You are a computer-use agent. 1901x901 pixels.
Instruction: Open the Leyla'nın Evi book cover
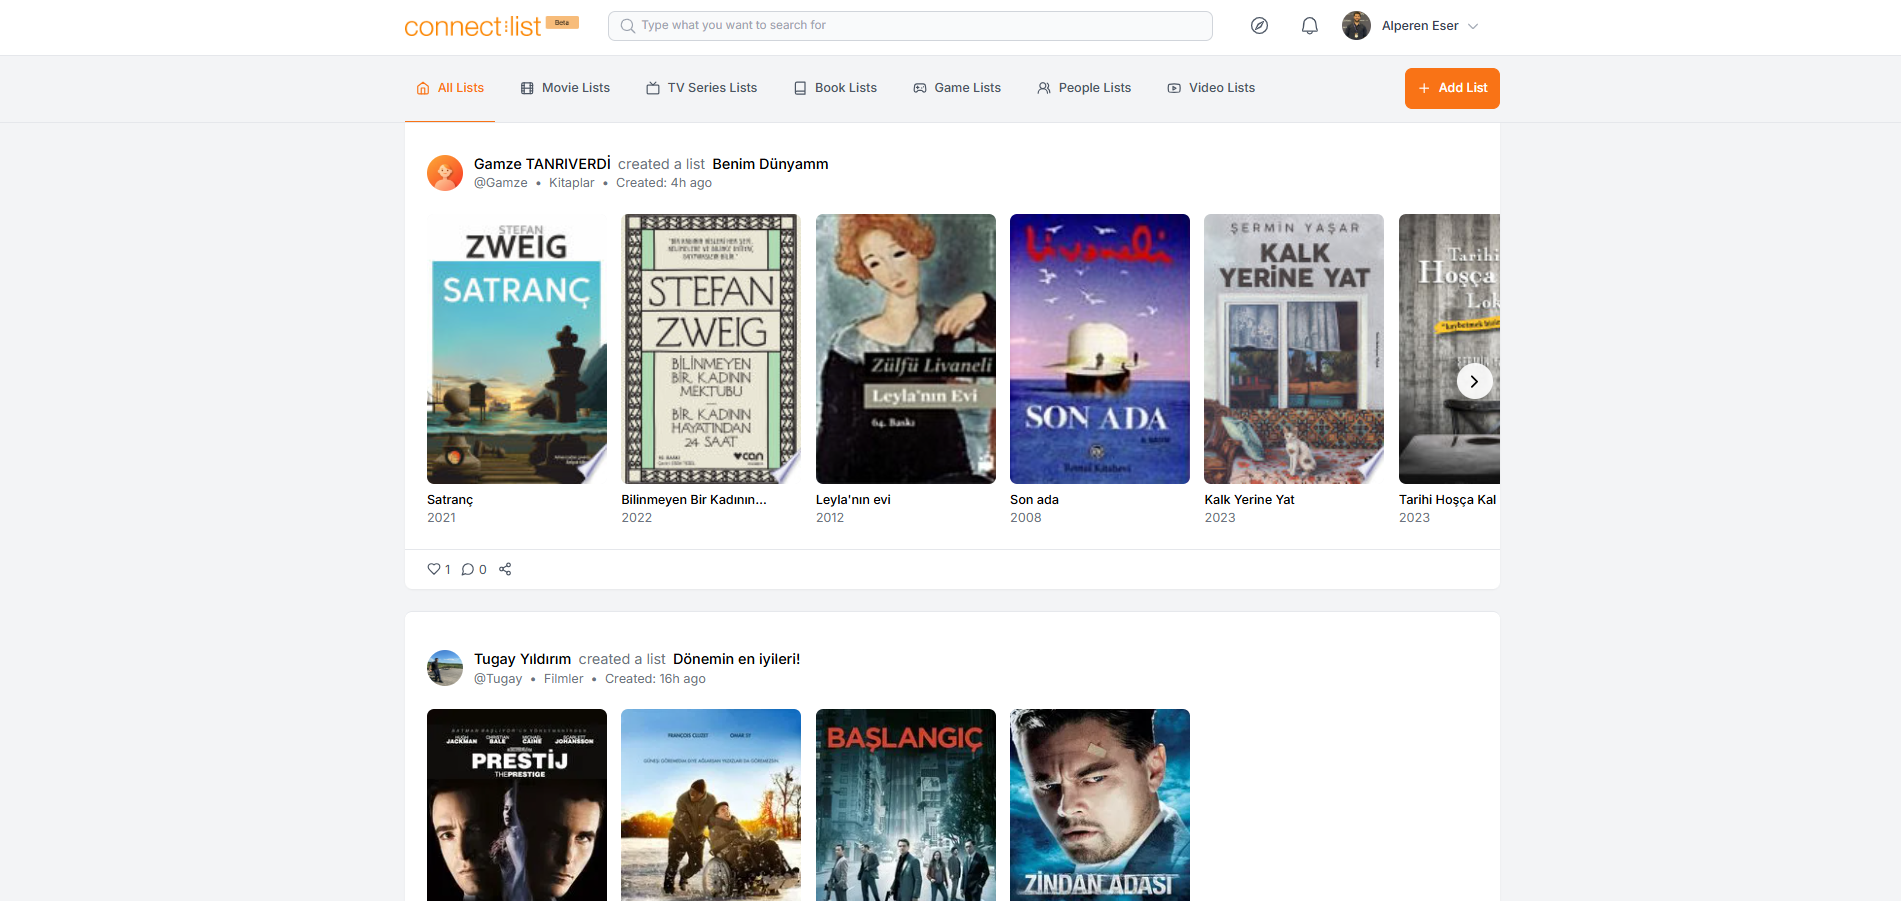tap(906, 349)
